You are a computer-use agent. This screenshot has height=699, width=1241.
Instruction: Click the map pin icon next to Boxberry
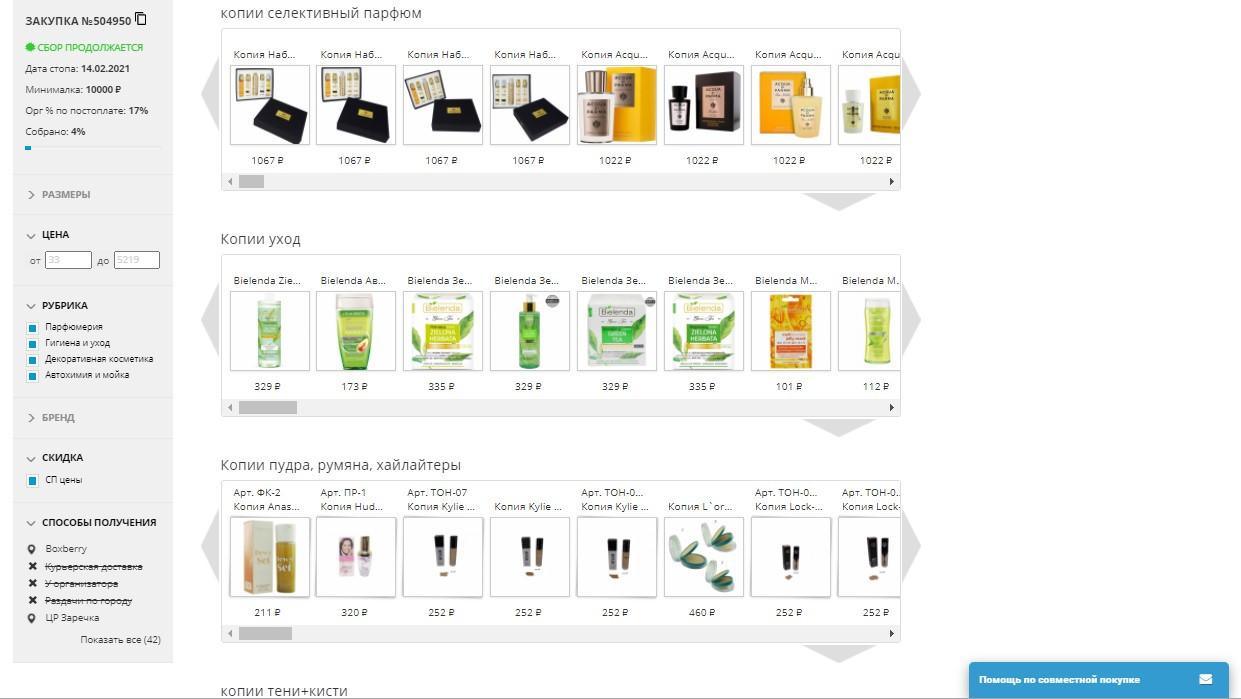[x=32, y=549]
